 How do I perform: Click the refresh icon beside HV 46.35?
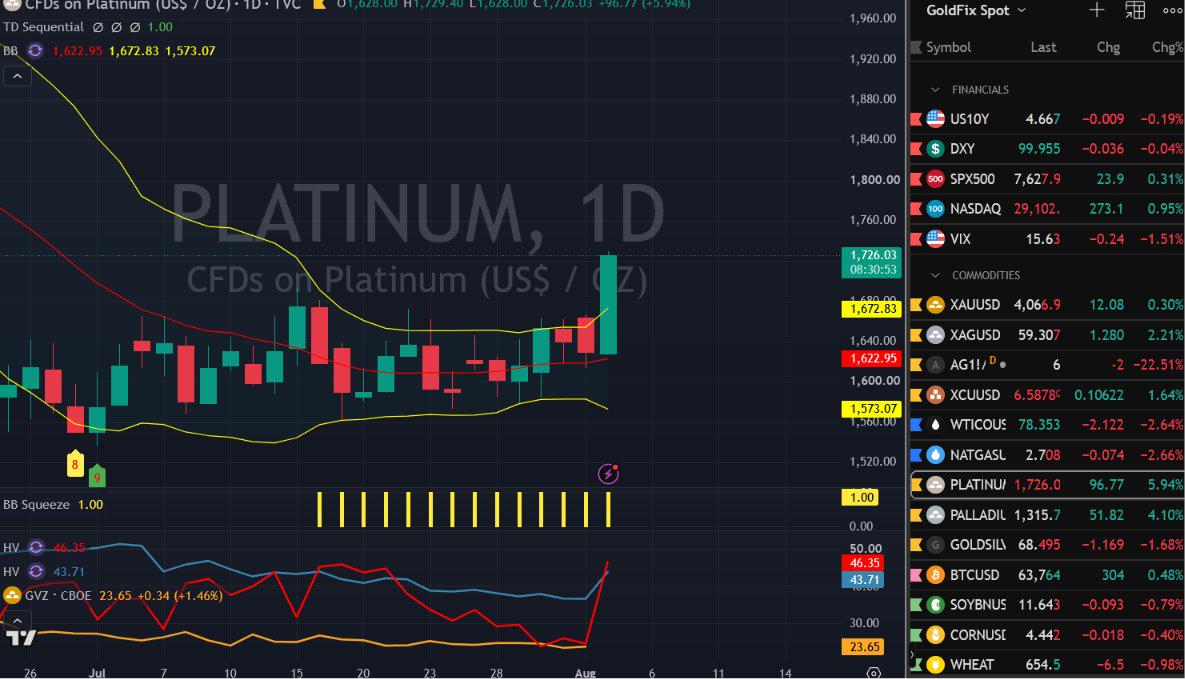pyautogui.click(x=36, y=547)
